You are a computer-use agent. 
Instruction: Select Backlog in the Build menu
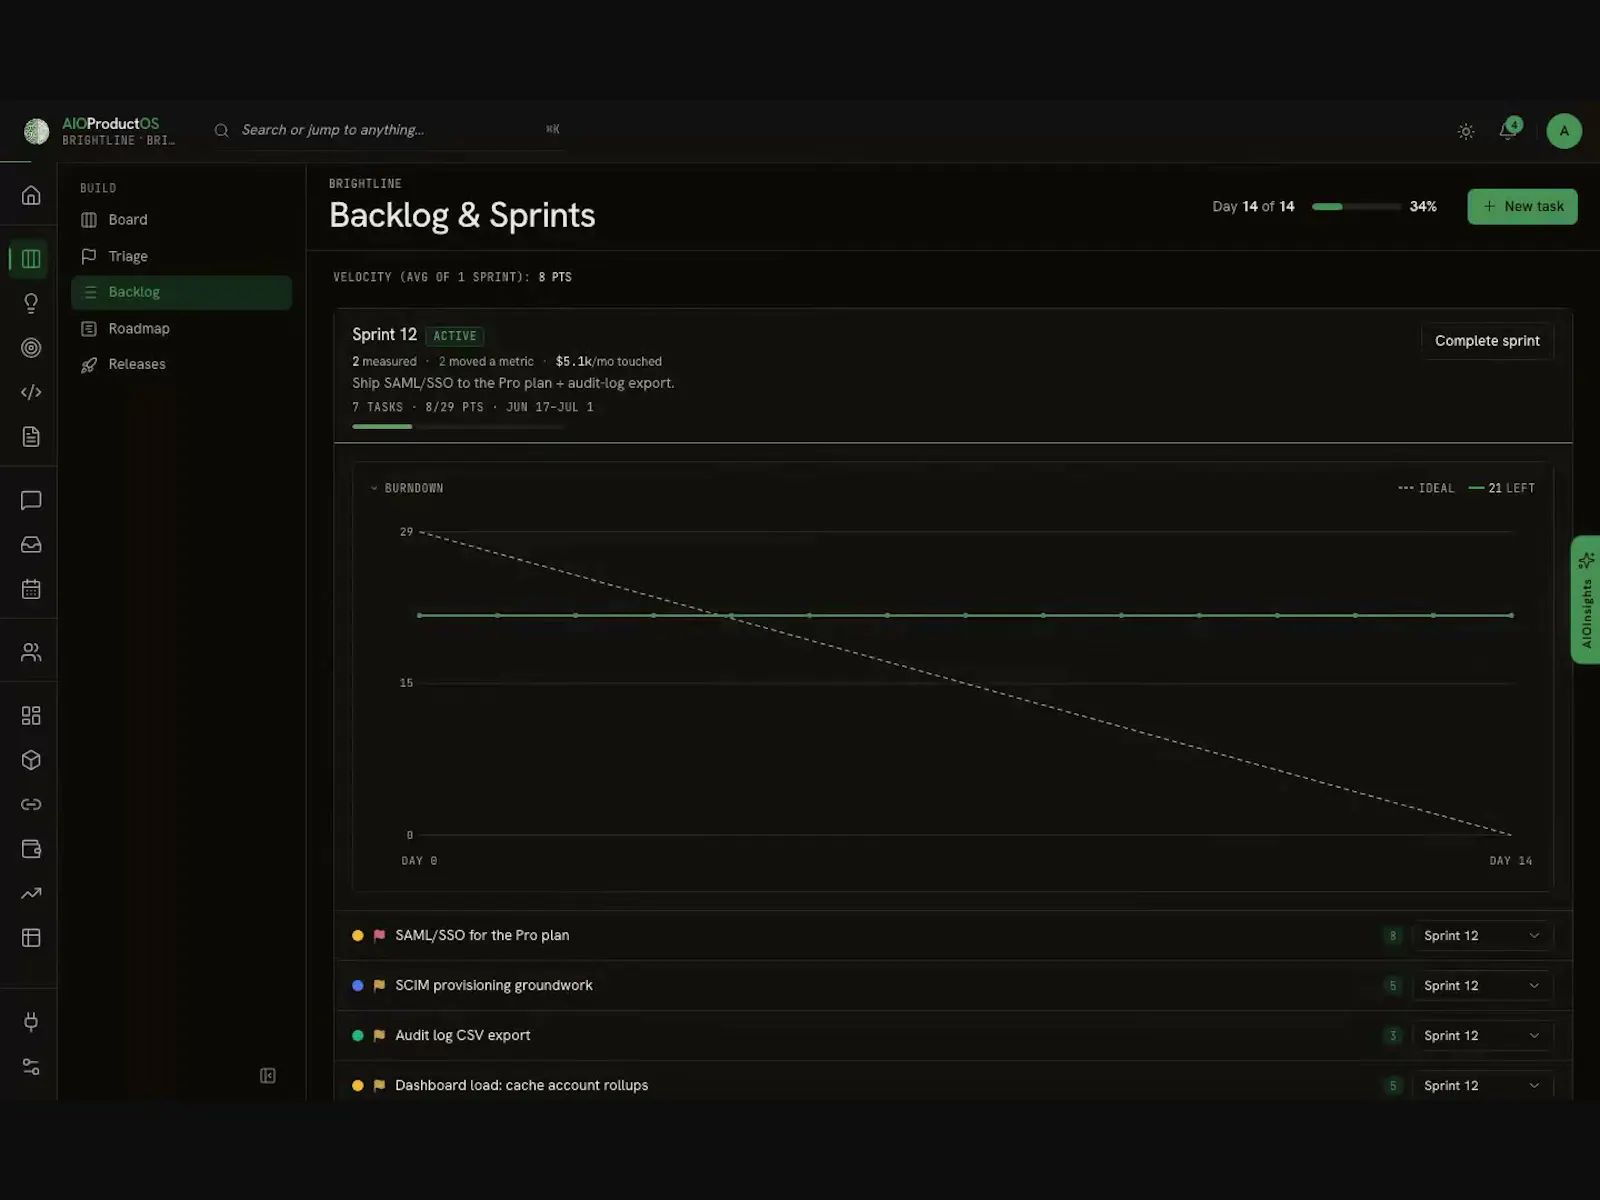181,292
